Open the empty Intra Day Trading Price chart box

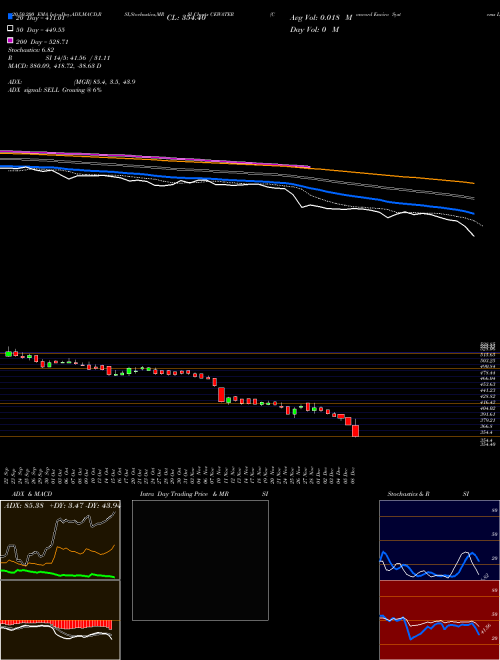200,560
